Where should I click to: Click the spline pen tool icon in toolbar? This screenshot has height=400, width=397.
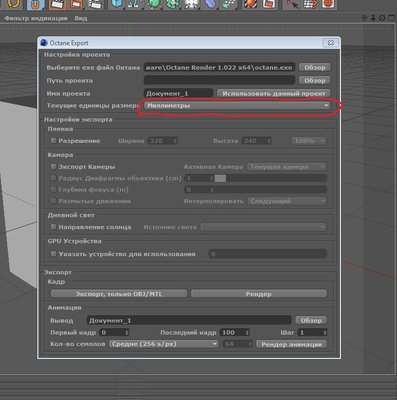coord(135,4)
